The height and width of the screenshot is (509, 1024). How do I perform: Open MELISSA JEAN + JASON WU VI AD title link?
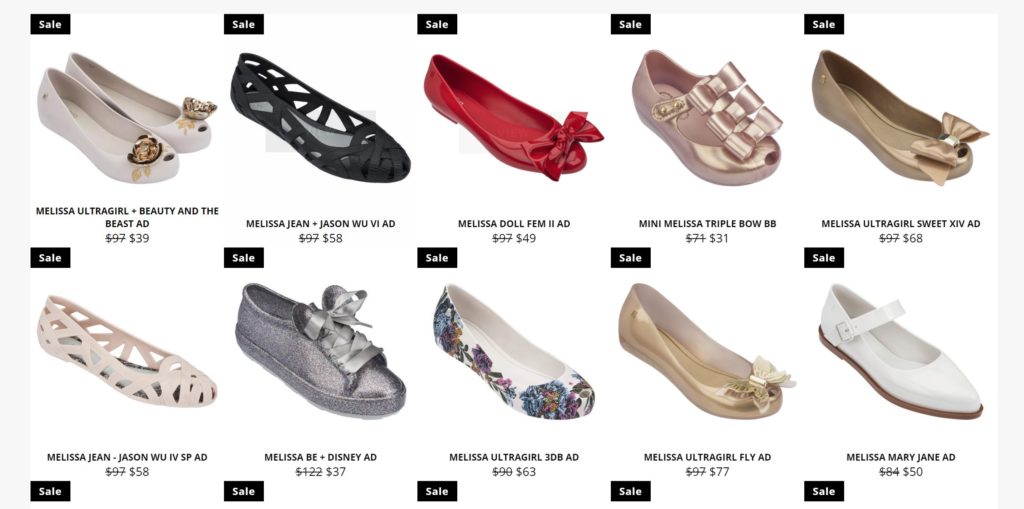coord(321,223)
